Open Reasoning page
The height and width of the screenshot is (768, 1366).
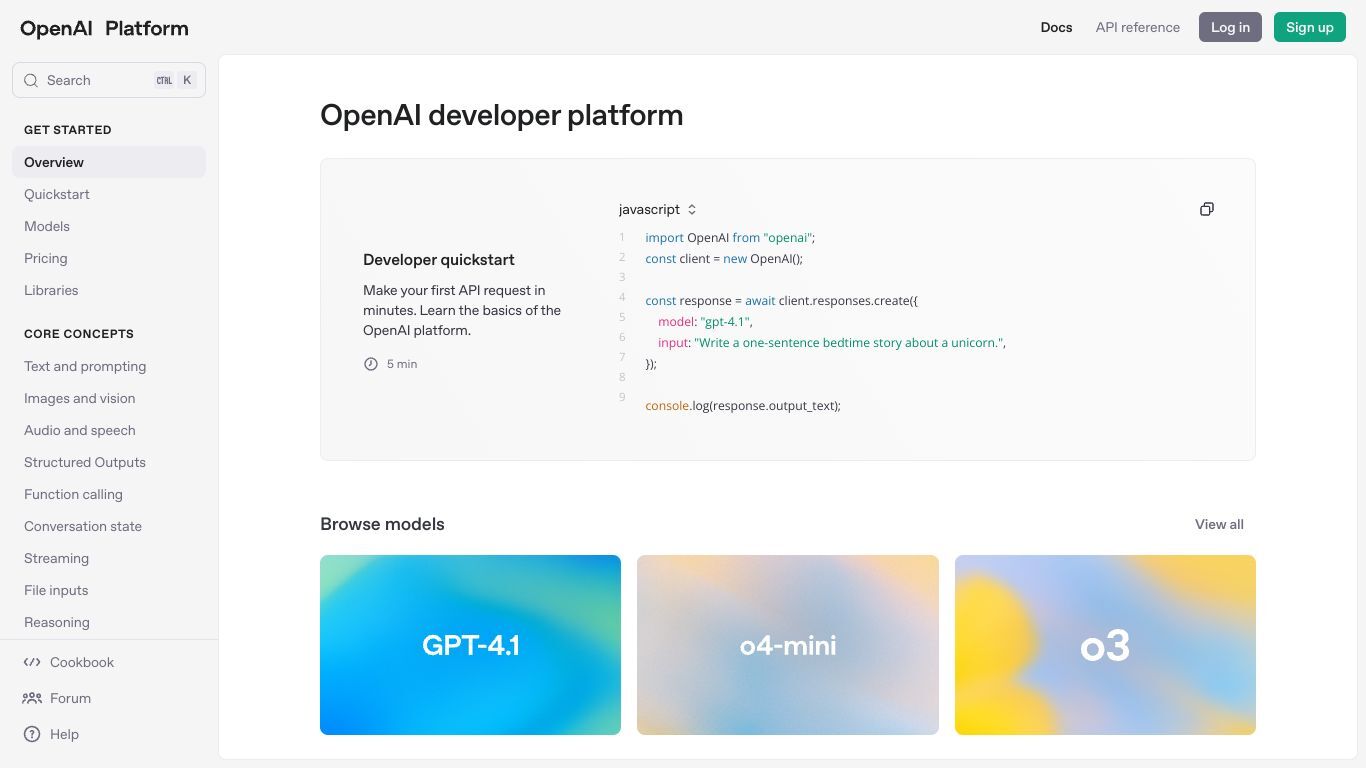[x=109, y=622]
